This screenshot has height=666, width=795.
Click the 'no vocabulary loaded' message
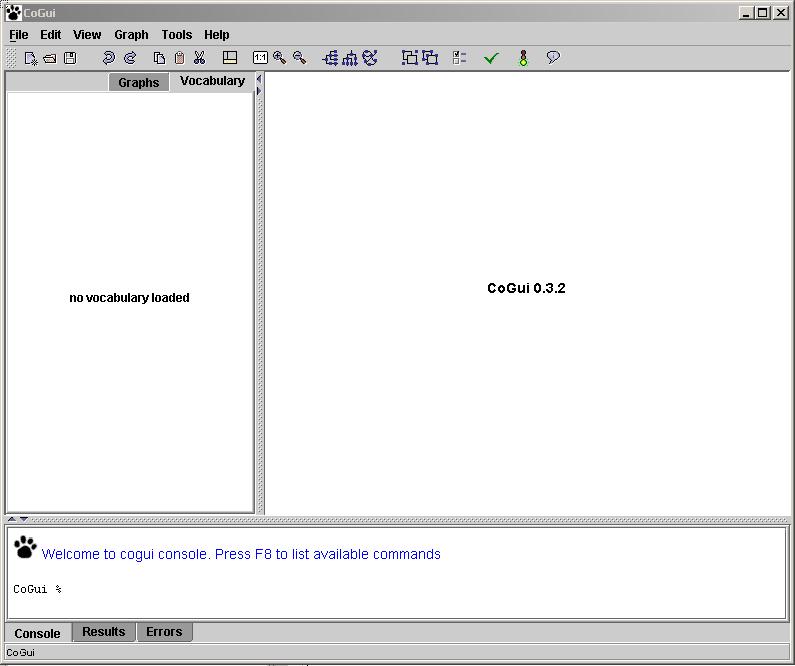[x=129, y=298]
